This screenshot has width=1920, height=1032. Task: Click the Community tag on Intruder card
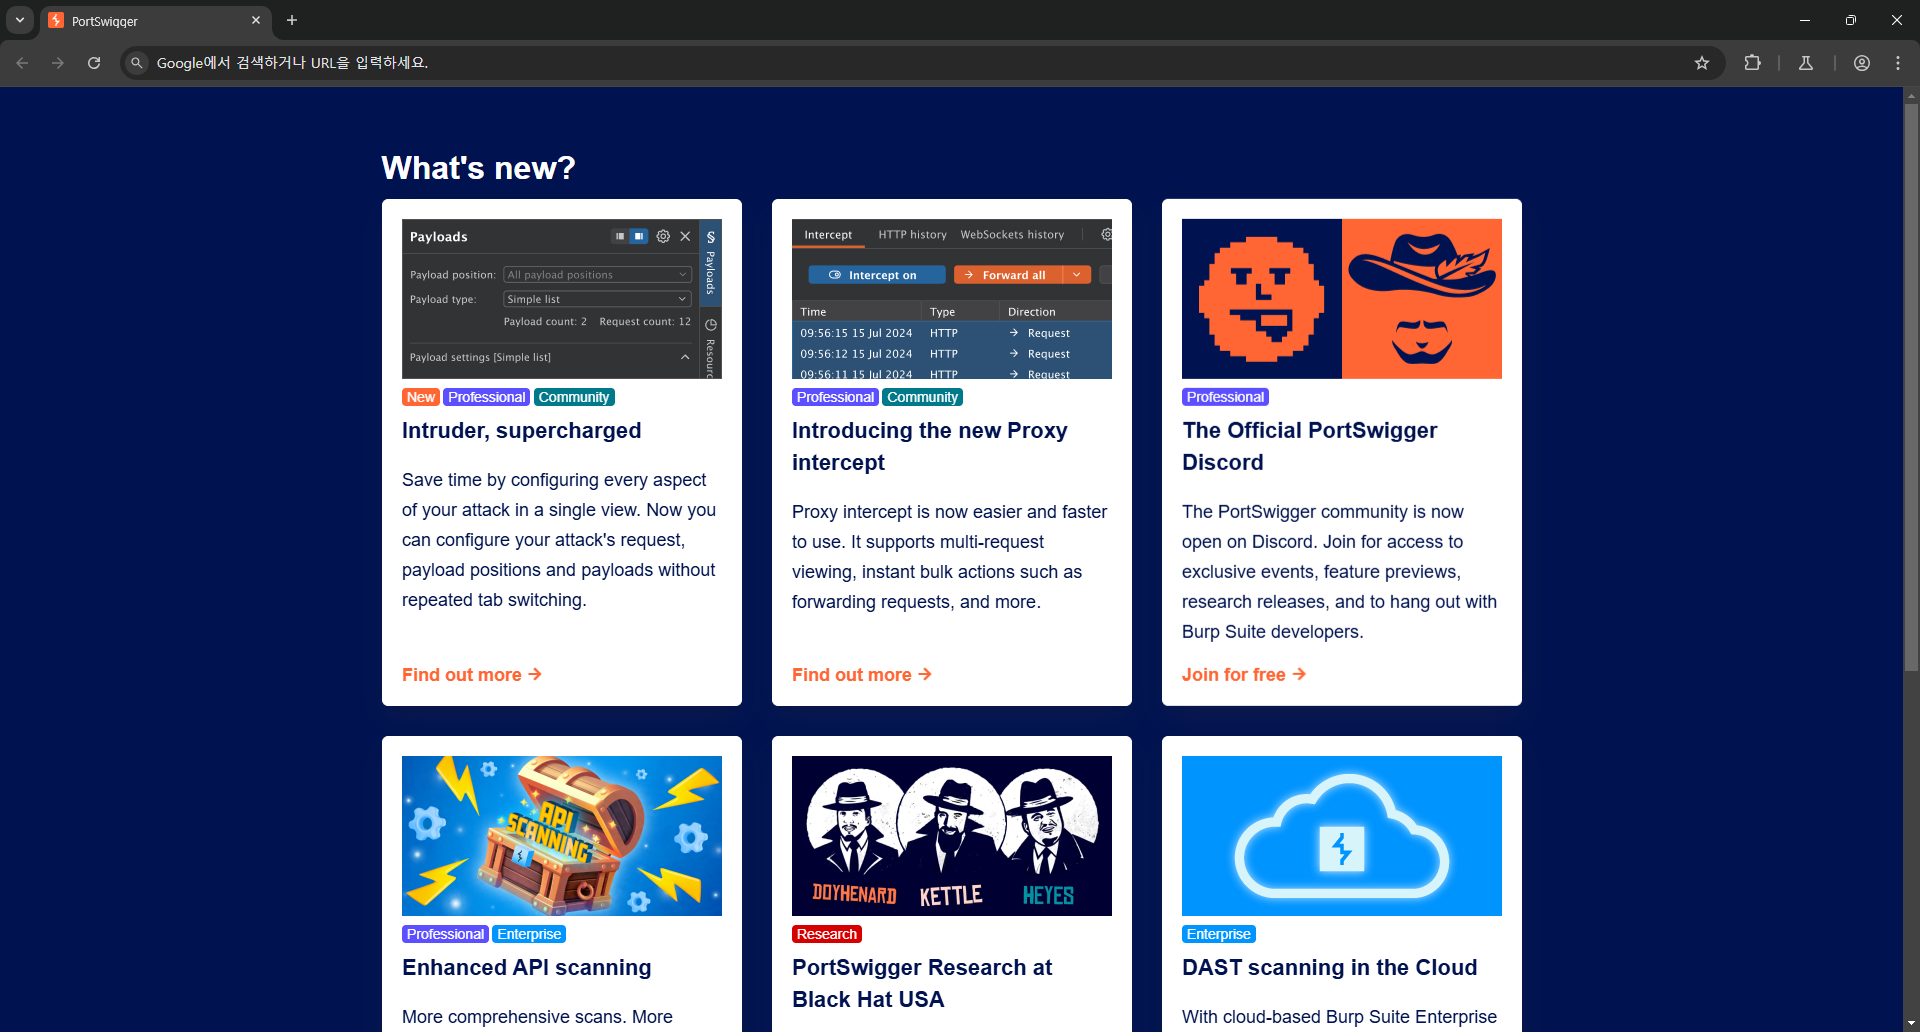574,397
